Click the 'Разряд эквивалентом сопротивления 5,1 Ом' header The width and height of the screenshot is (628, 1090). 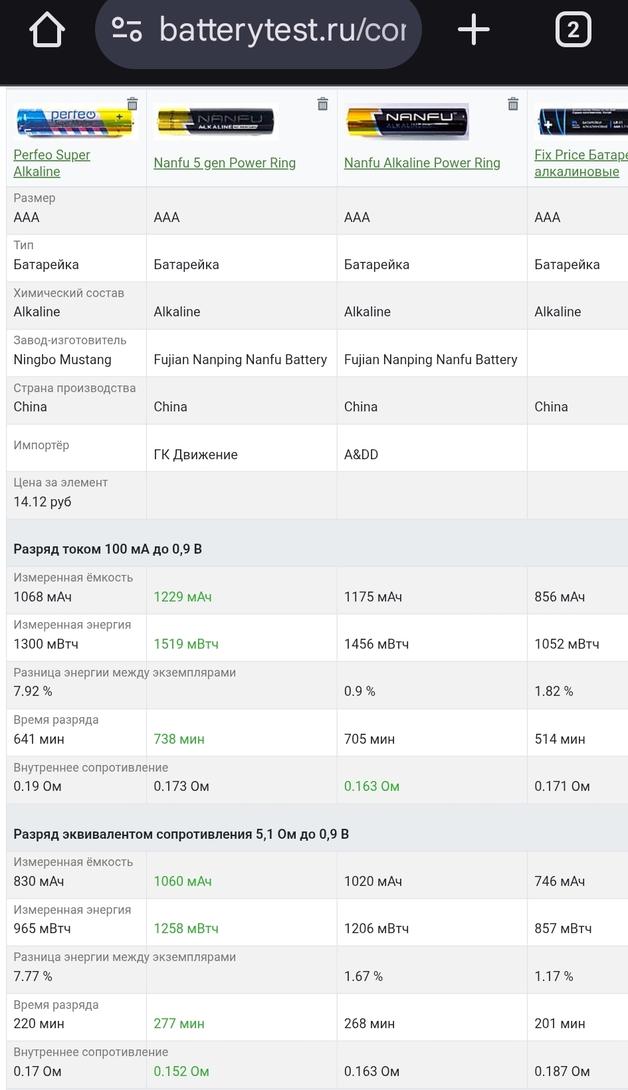coord(180,834)
